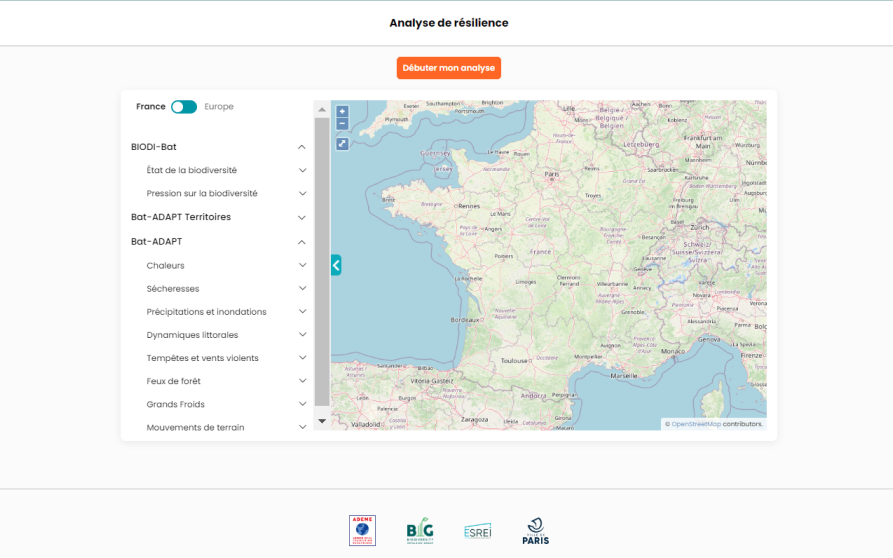Image resolution: width=893 pixels, height=558 pixels.
Task: Click the Ville de Paris logo
Action: coord(535,531)
